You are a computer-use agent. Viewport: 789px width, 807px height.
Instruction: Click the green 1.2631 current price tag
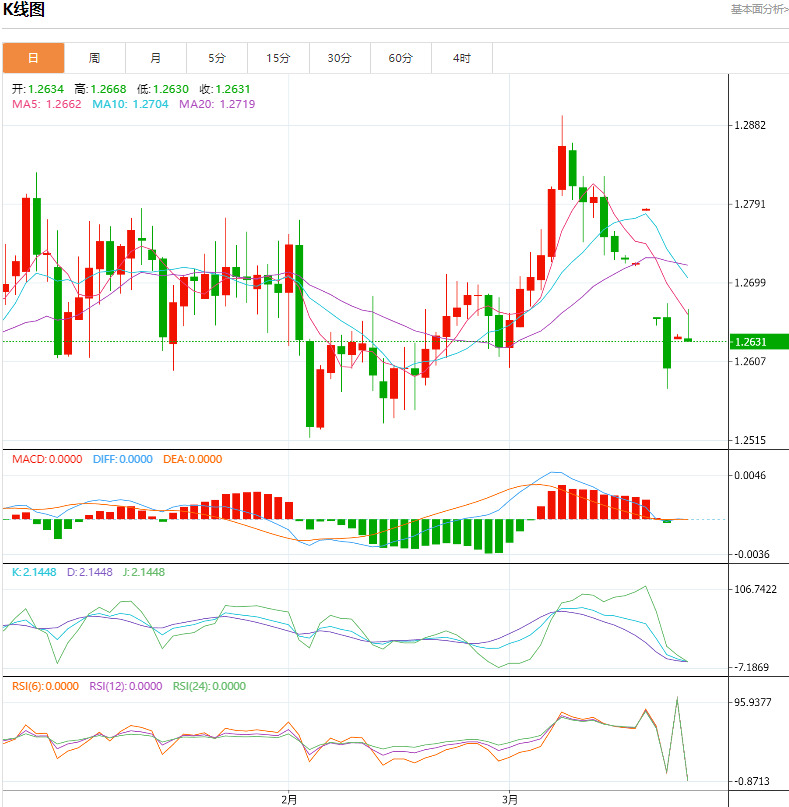pos(759,342)
